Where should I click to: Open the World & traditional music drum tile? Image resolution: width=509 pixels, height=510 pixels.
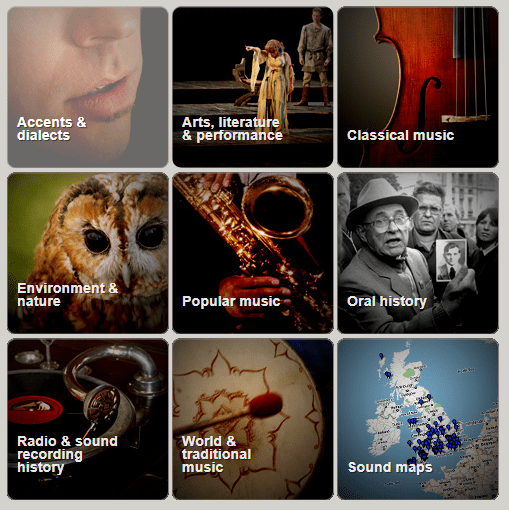253,419
